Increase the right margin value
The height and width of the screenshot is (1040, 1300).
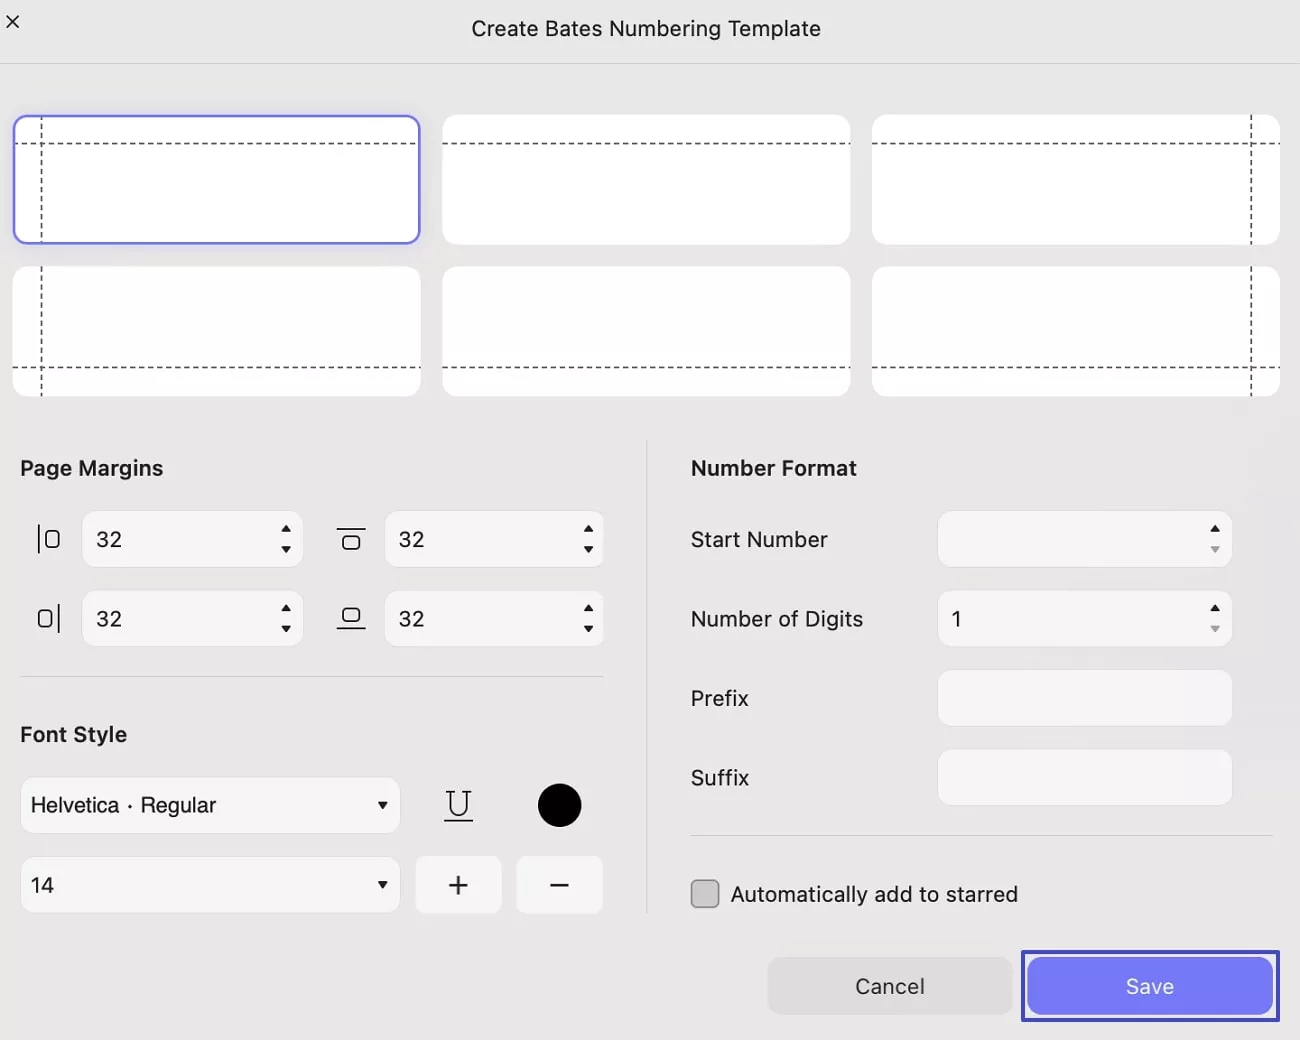286,608
